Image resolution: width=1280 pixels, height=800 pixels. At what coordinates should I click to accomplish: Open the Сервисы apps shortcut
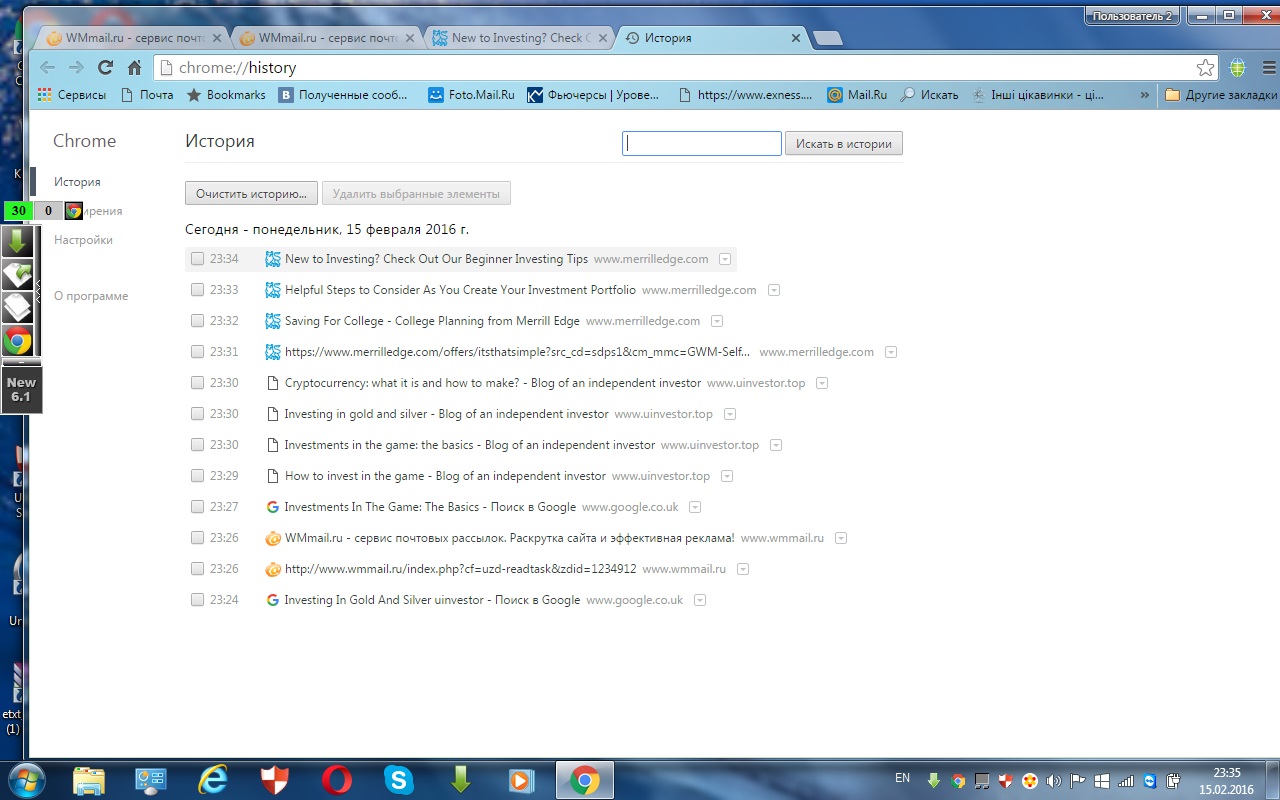coord(71,95)
